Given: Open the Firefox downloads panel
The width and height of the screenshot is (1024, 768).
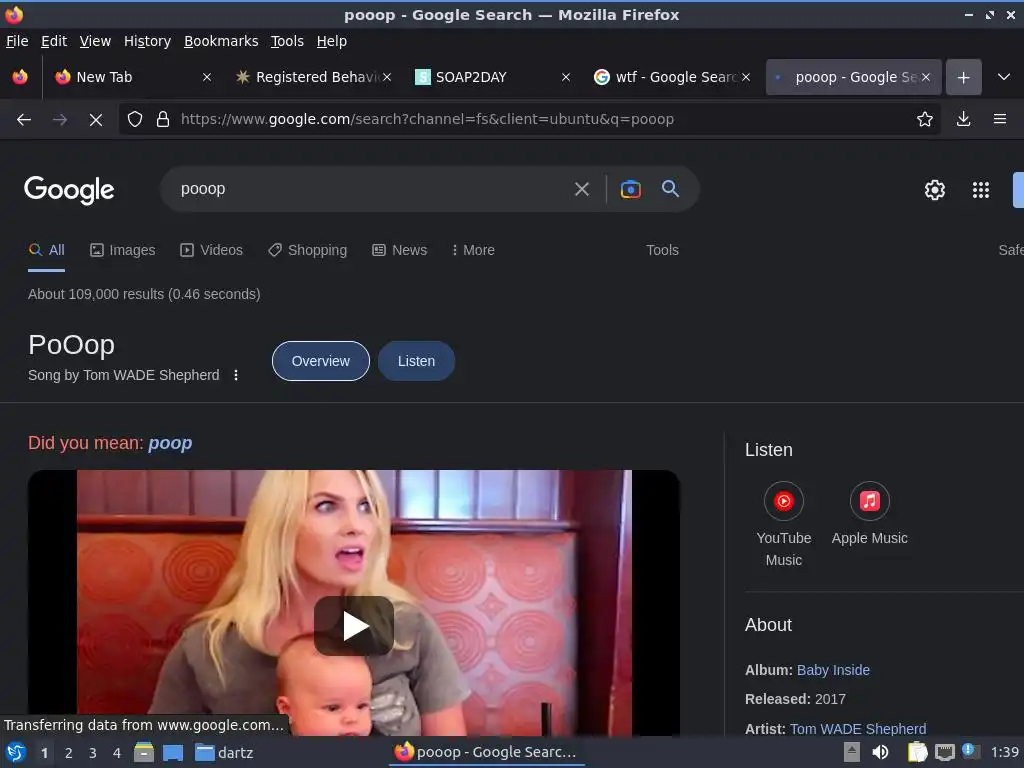Looking at the screenshot, I should (963, 120).
